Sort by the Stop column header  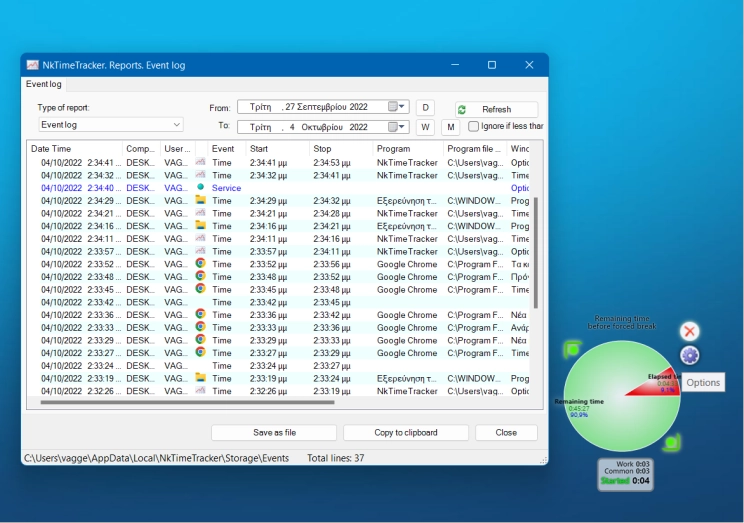click(341, 149)
